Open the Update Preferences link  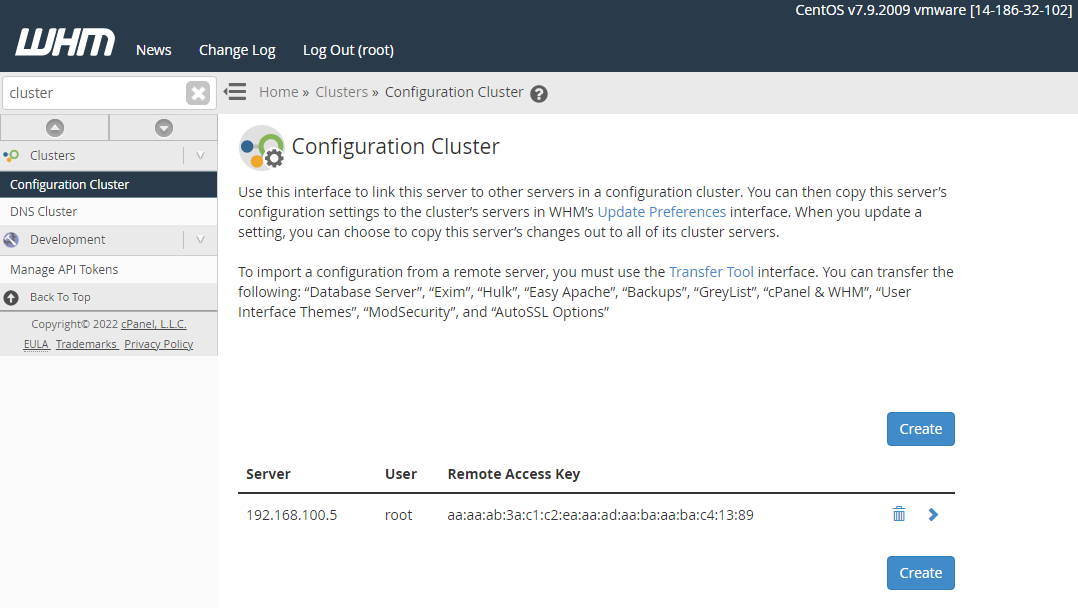661,212
